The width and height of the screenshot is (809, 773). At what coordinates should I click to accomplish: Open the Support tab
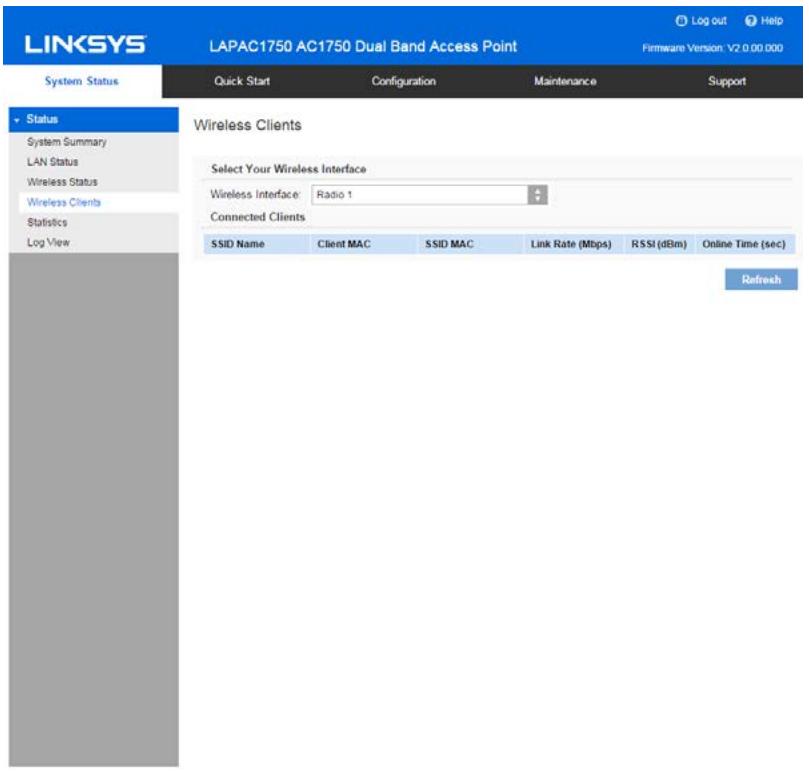pyautogui.click(x=726, y=81)
